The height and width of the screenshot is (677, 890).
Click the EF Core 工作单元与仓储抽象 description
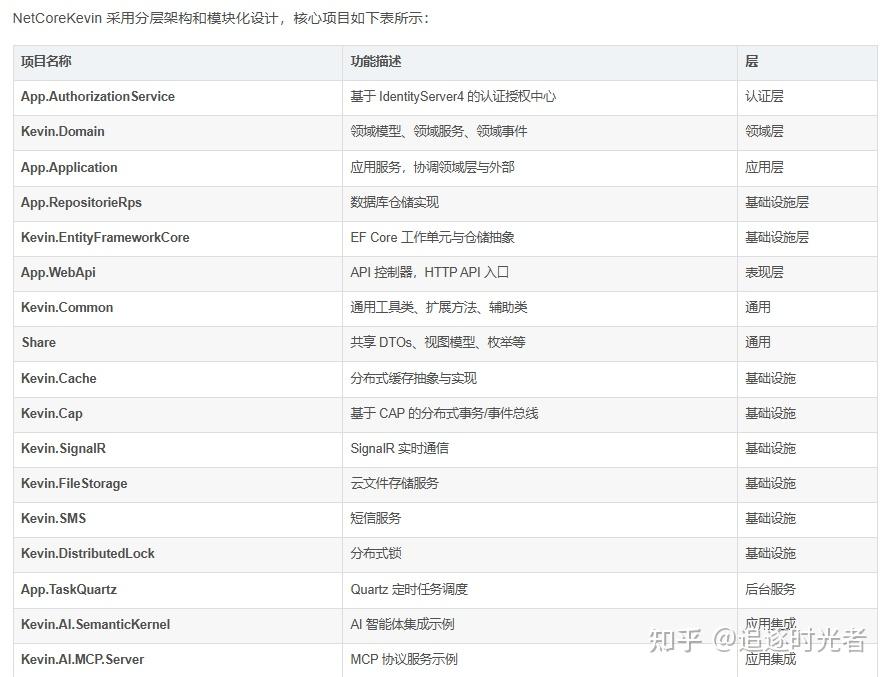tap(433, 237)
